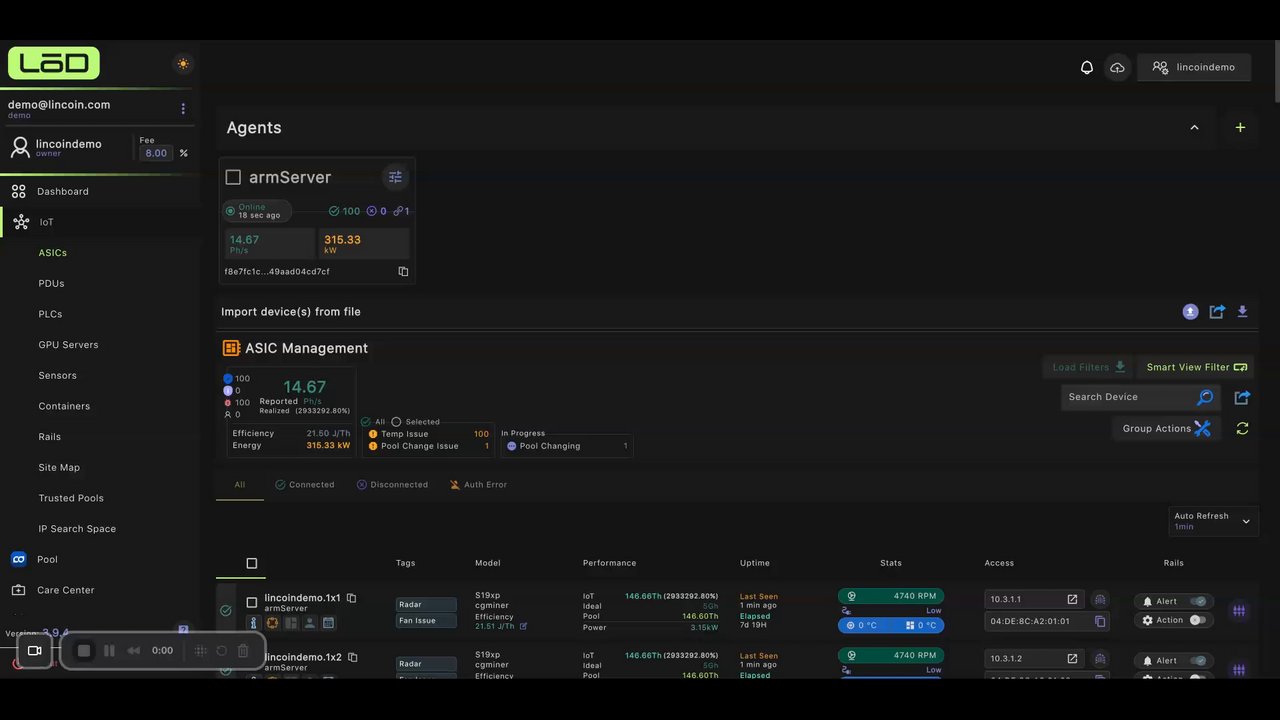The width and height of the screenshot is (1280, 720).
Task: Toggle Alert rail switch for lincoindemo.1x1
Action: (x=1199, y=601)
